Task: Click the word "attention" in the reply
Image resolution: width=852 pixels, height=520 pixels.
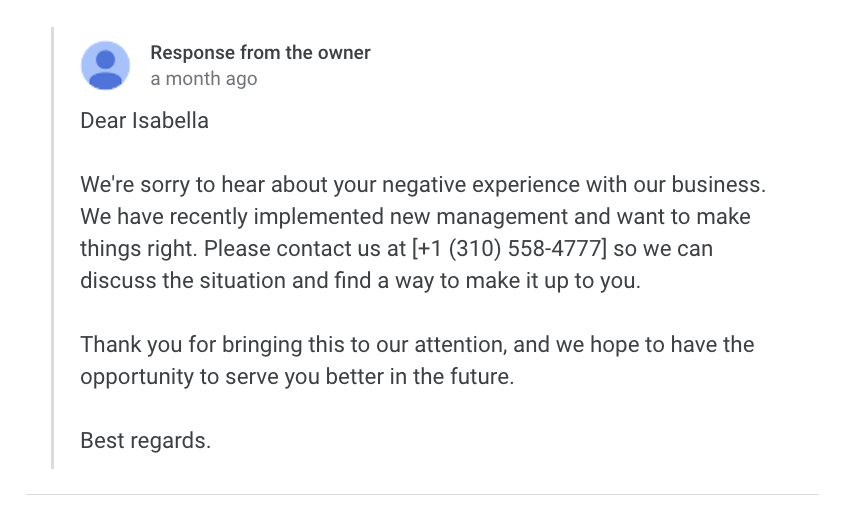Action: point(534,345)
